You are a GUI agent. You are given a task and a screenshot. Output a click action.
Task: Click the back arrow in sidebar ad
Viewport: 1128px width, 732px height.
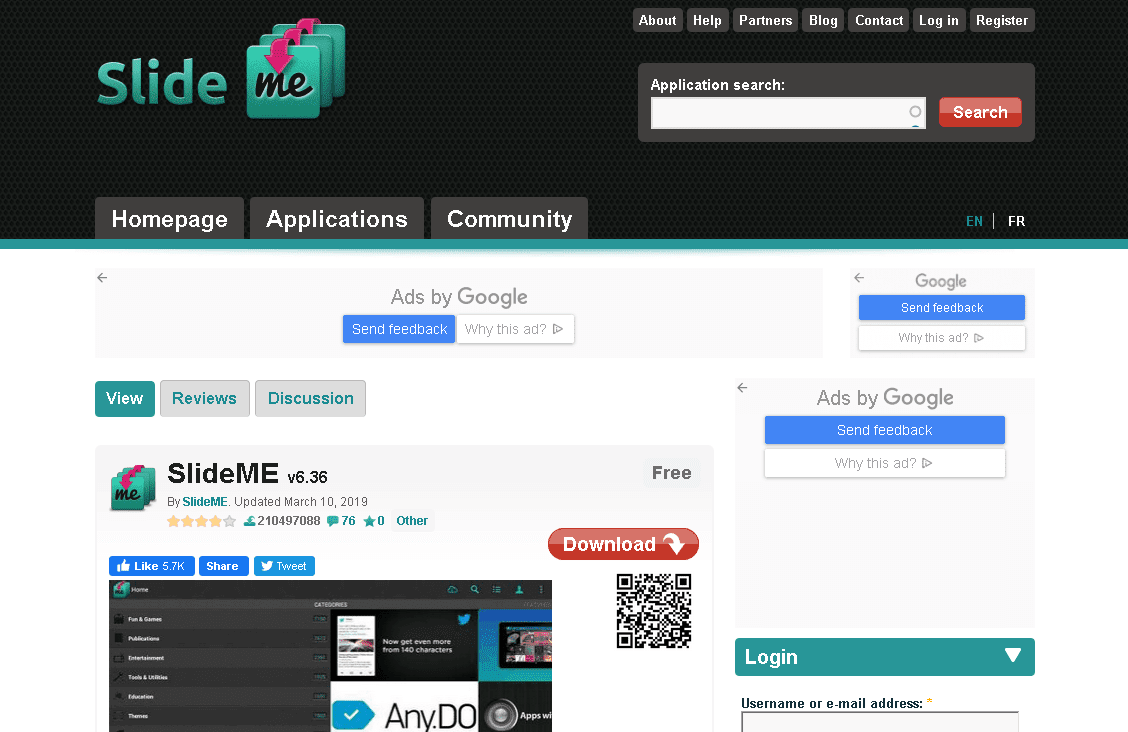pyautogui.click(x=742, y=388)
